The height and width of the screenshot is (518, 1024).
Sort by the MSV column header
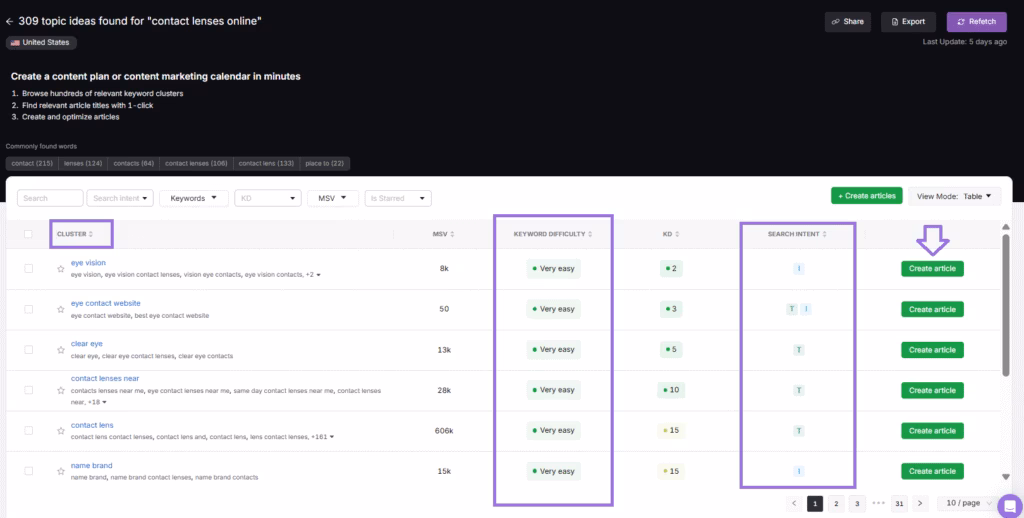tap(442, 234)
